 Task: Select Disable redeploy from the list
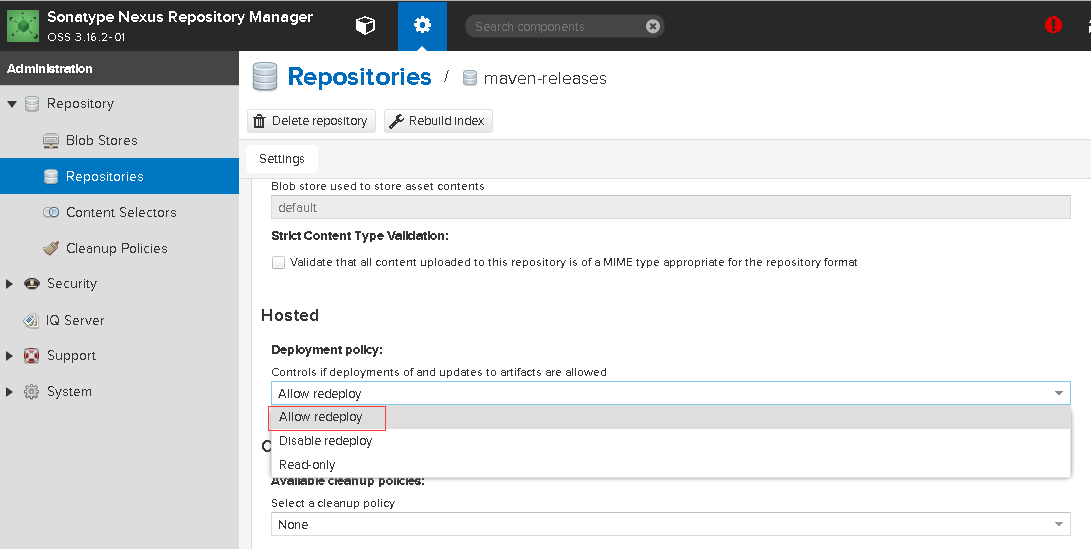pyautogui.click(x=671, y=441)
